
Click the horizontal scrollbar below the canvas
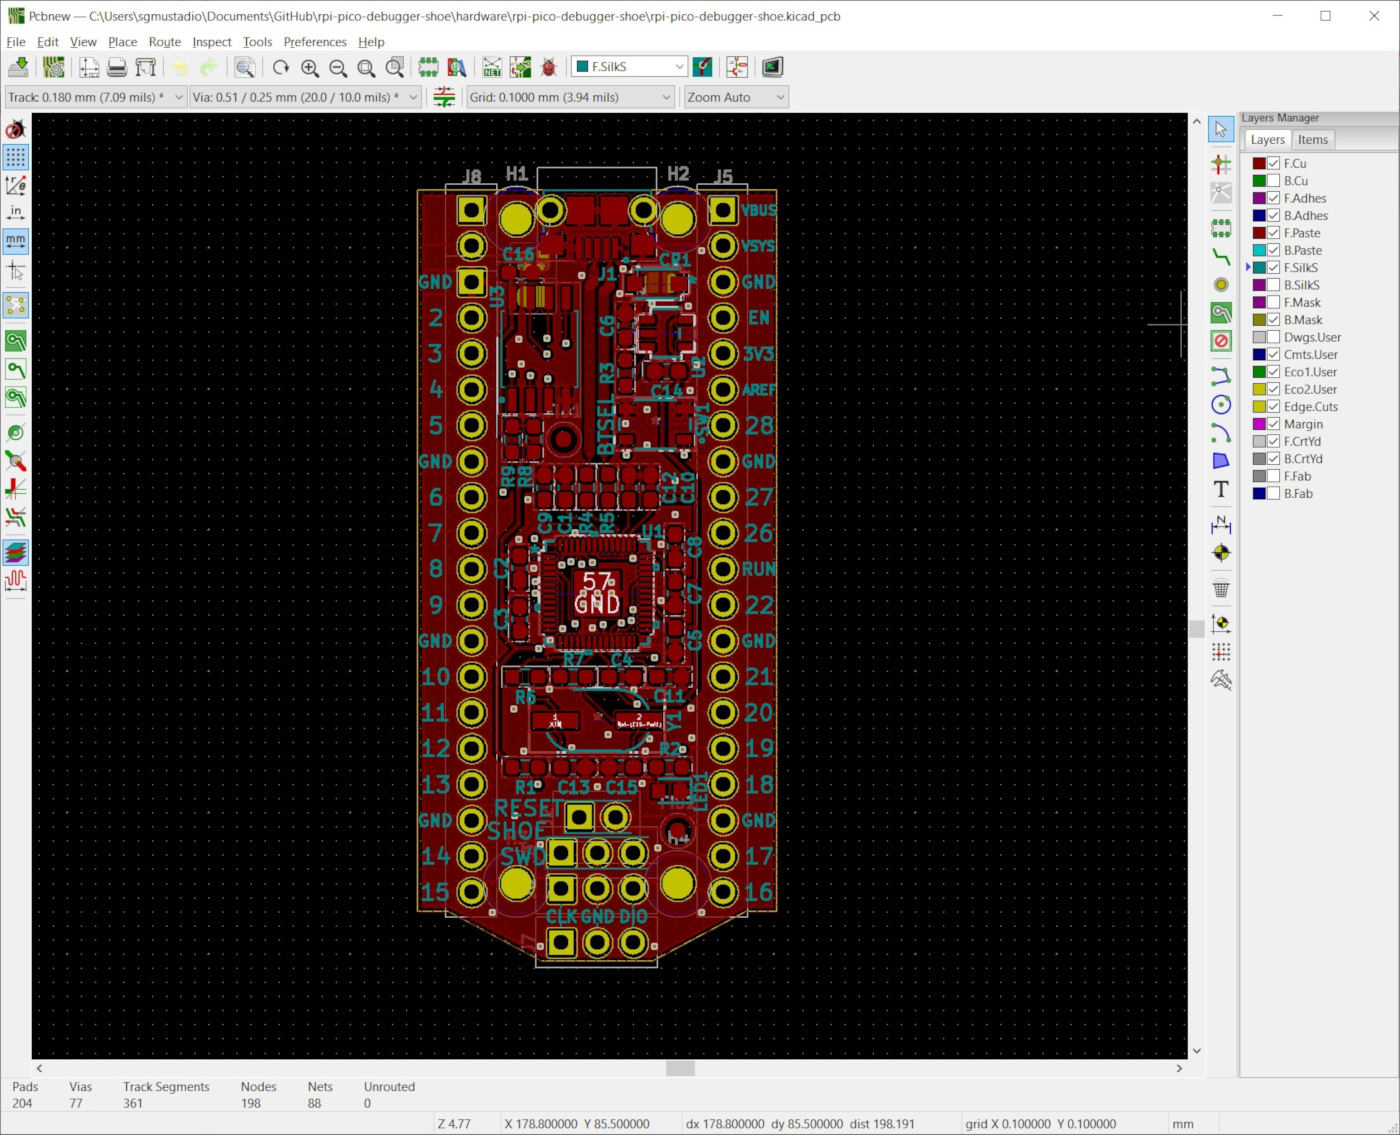pos(680,1068)
